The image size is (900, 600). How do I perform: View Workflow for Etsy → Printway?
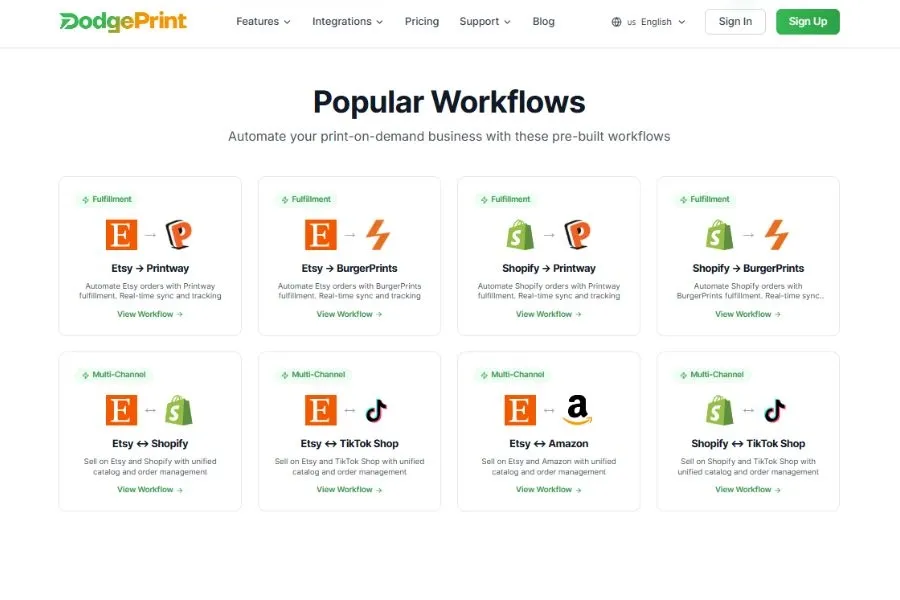(150, 314)
